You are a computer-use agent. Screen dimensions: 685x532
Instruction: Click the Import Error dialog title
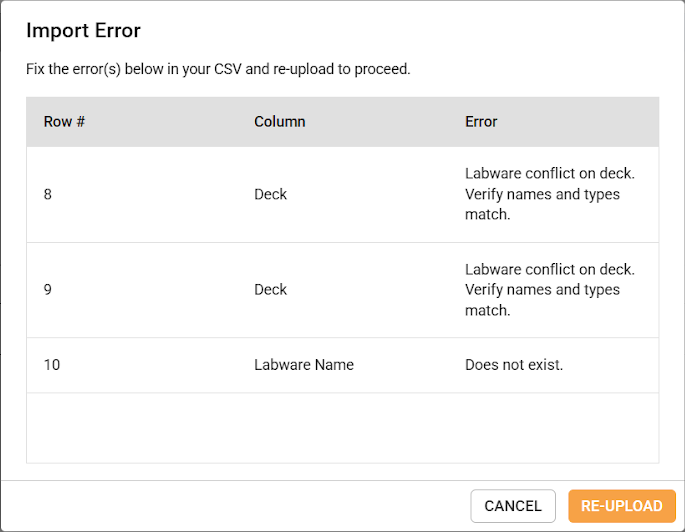pos(83,30)
